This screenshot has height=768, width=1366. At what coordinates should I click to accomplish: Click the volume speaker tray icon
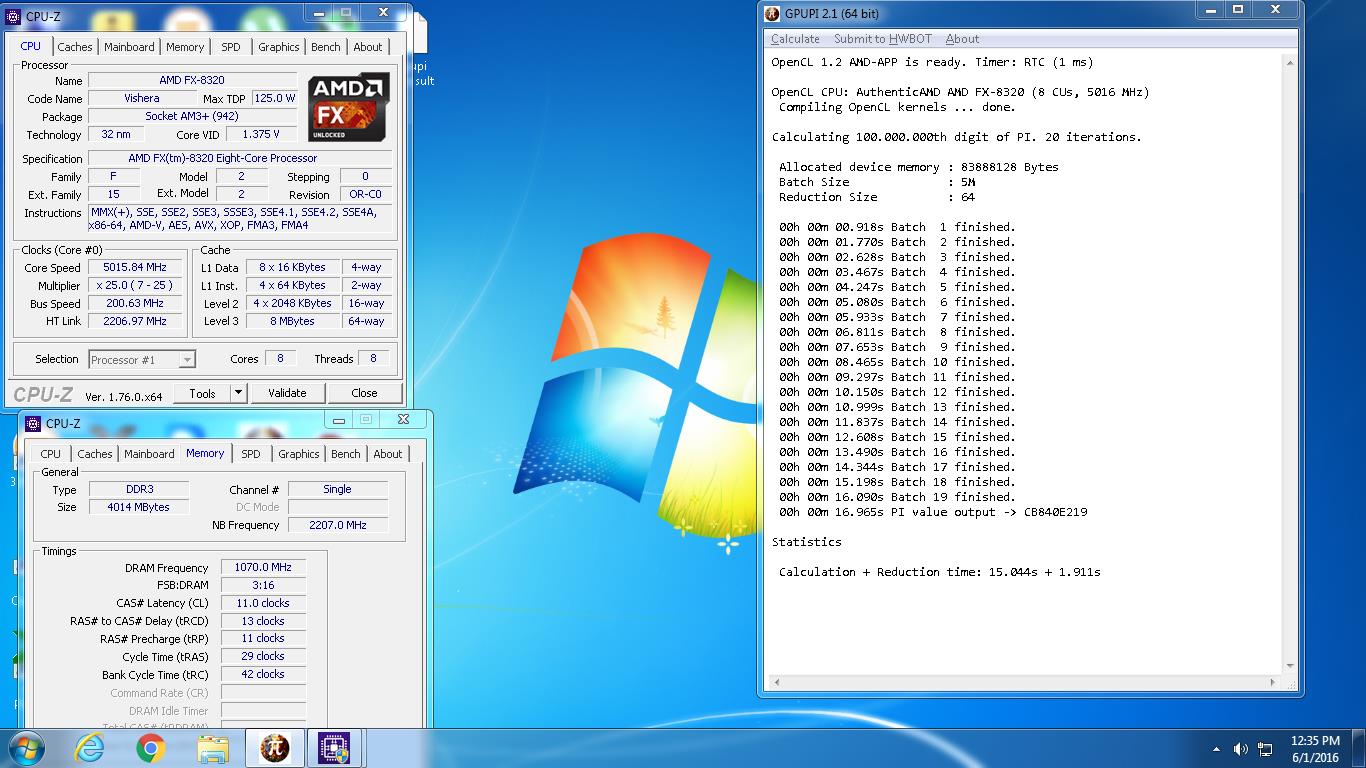click(1241, 749)
